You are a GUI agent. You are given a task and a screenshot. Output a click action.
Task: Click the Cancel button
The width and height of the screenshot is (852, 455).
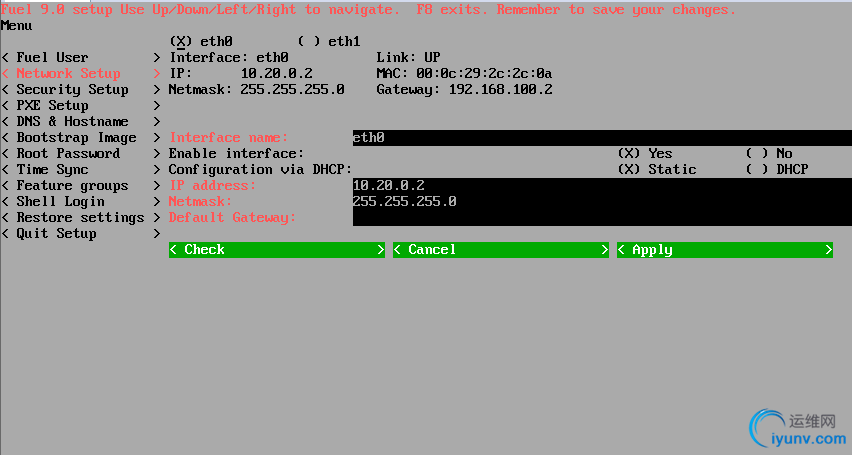(501, 250)
